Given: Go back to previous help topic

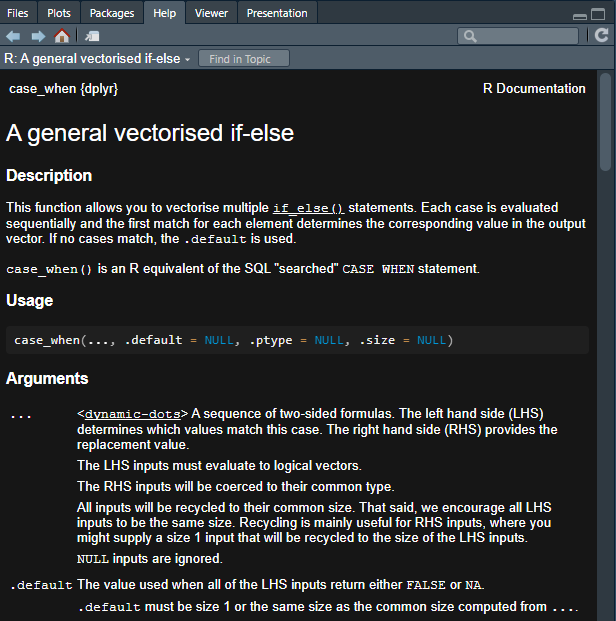Looking at the screenshot, I should (13, 36).
